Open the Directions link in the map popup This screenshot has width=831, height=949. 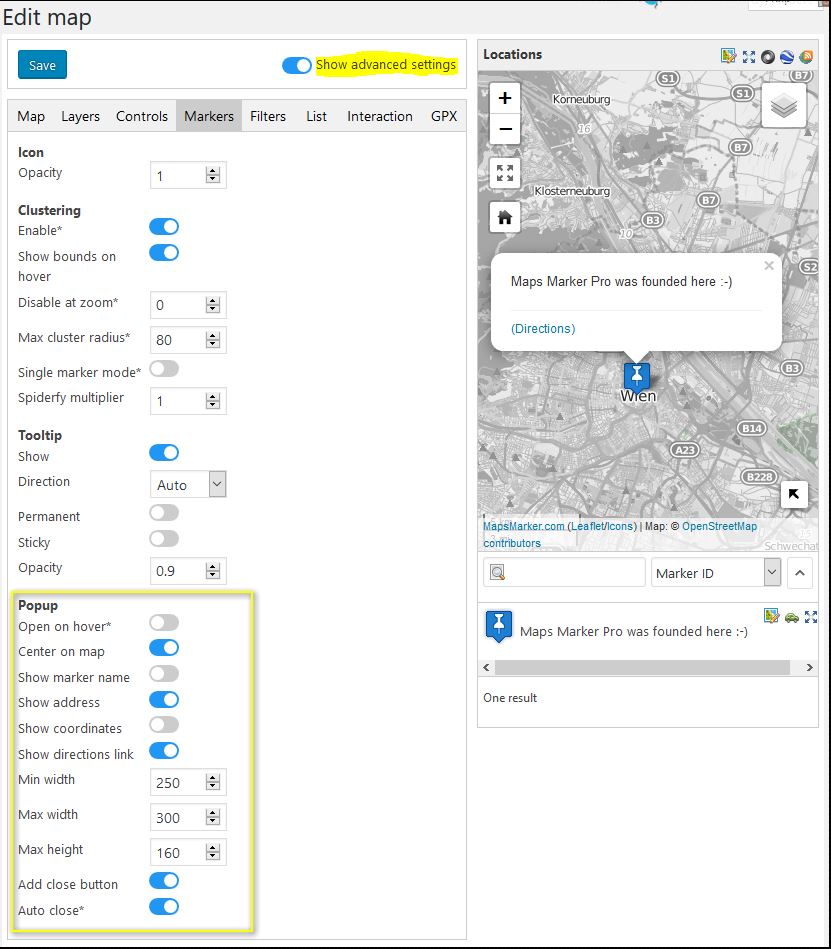[x=542, y=328]
